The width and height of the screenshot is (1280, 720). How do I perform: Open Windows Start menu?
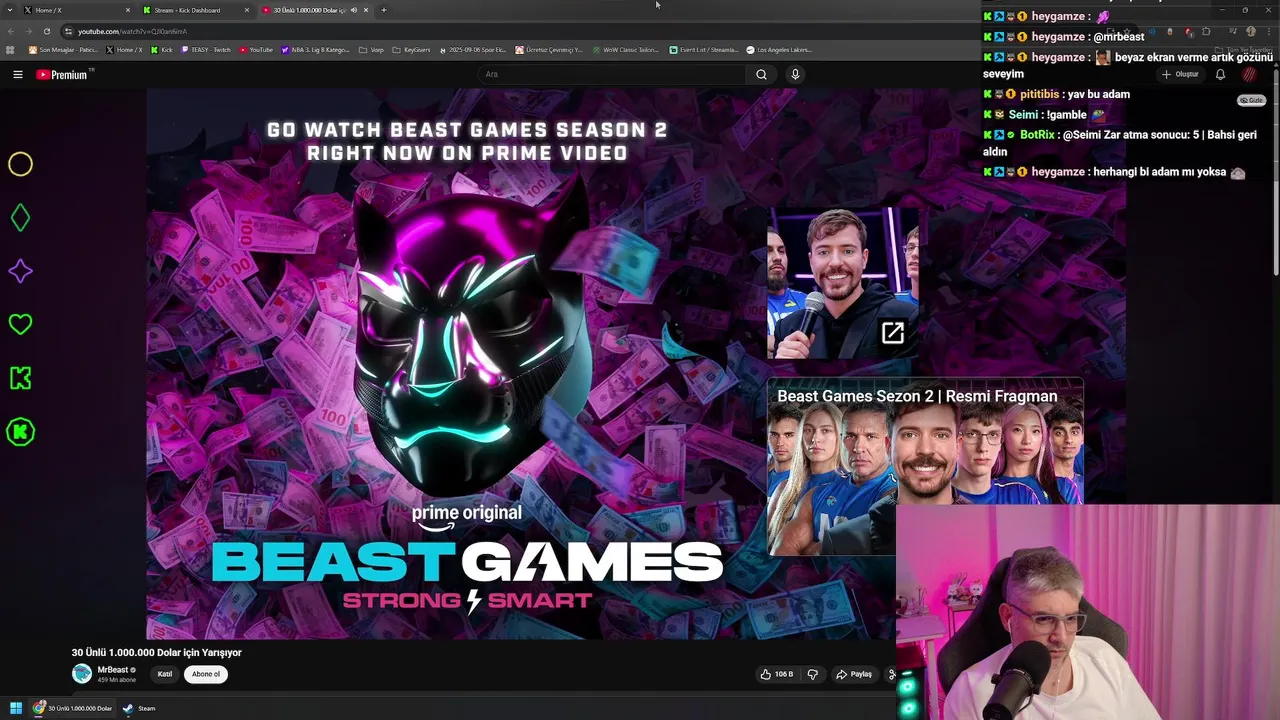click(x=15, y=708)
